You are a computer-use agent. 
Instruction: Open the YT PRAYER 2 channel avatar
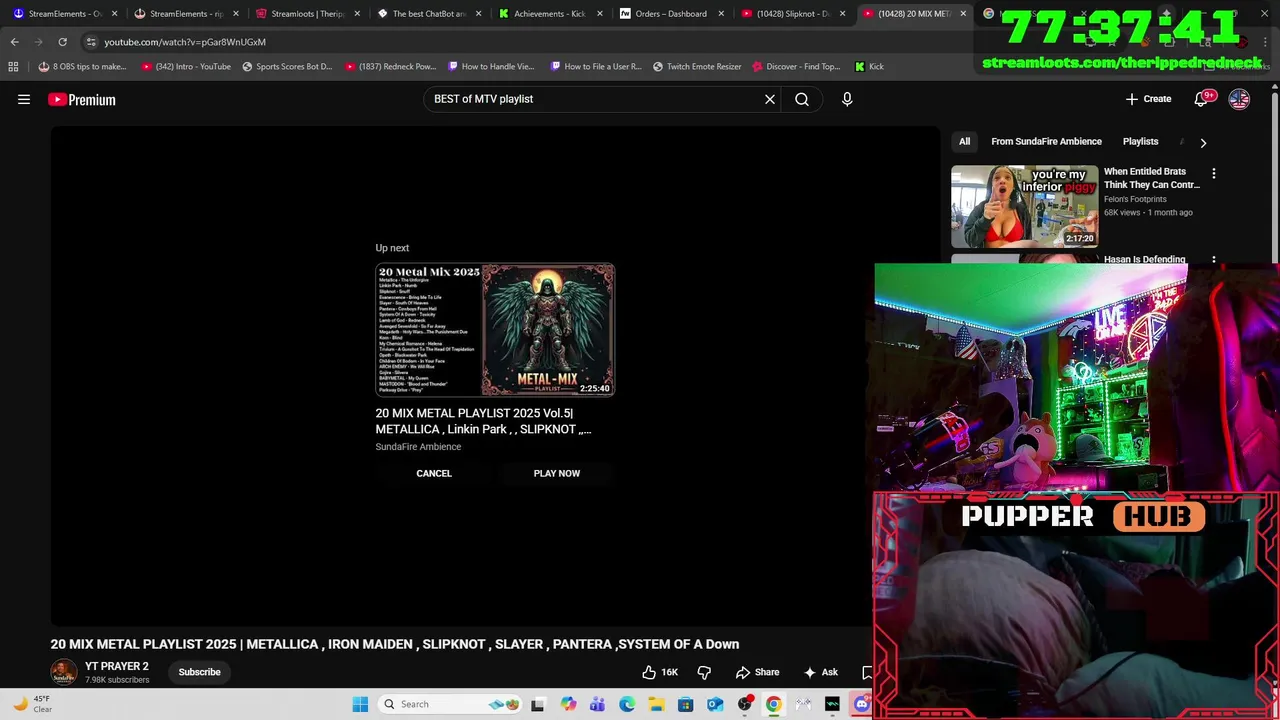[x=64, y=672]
